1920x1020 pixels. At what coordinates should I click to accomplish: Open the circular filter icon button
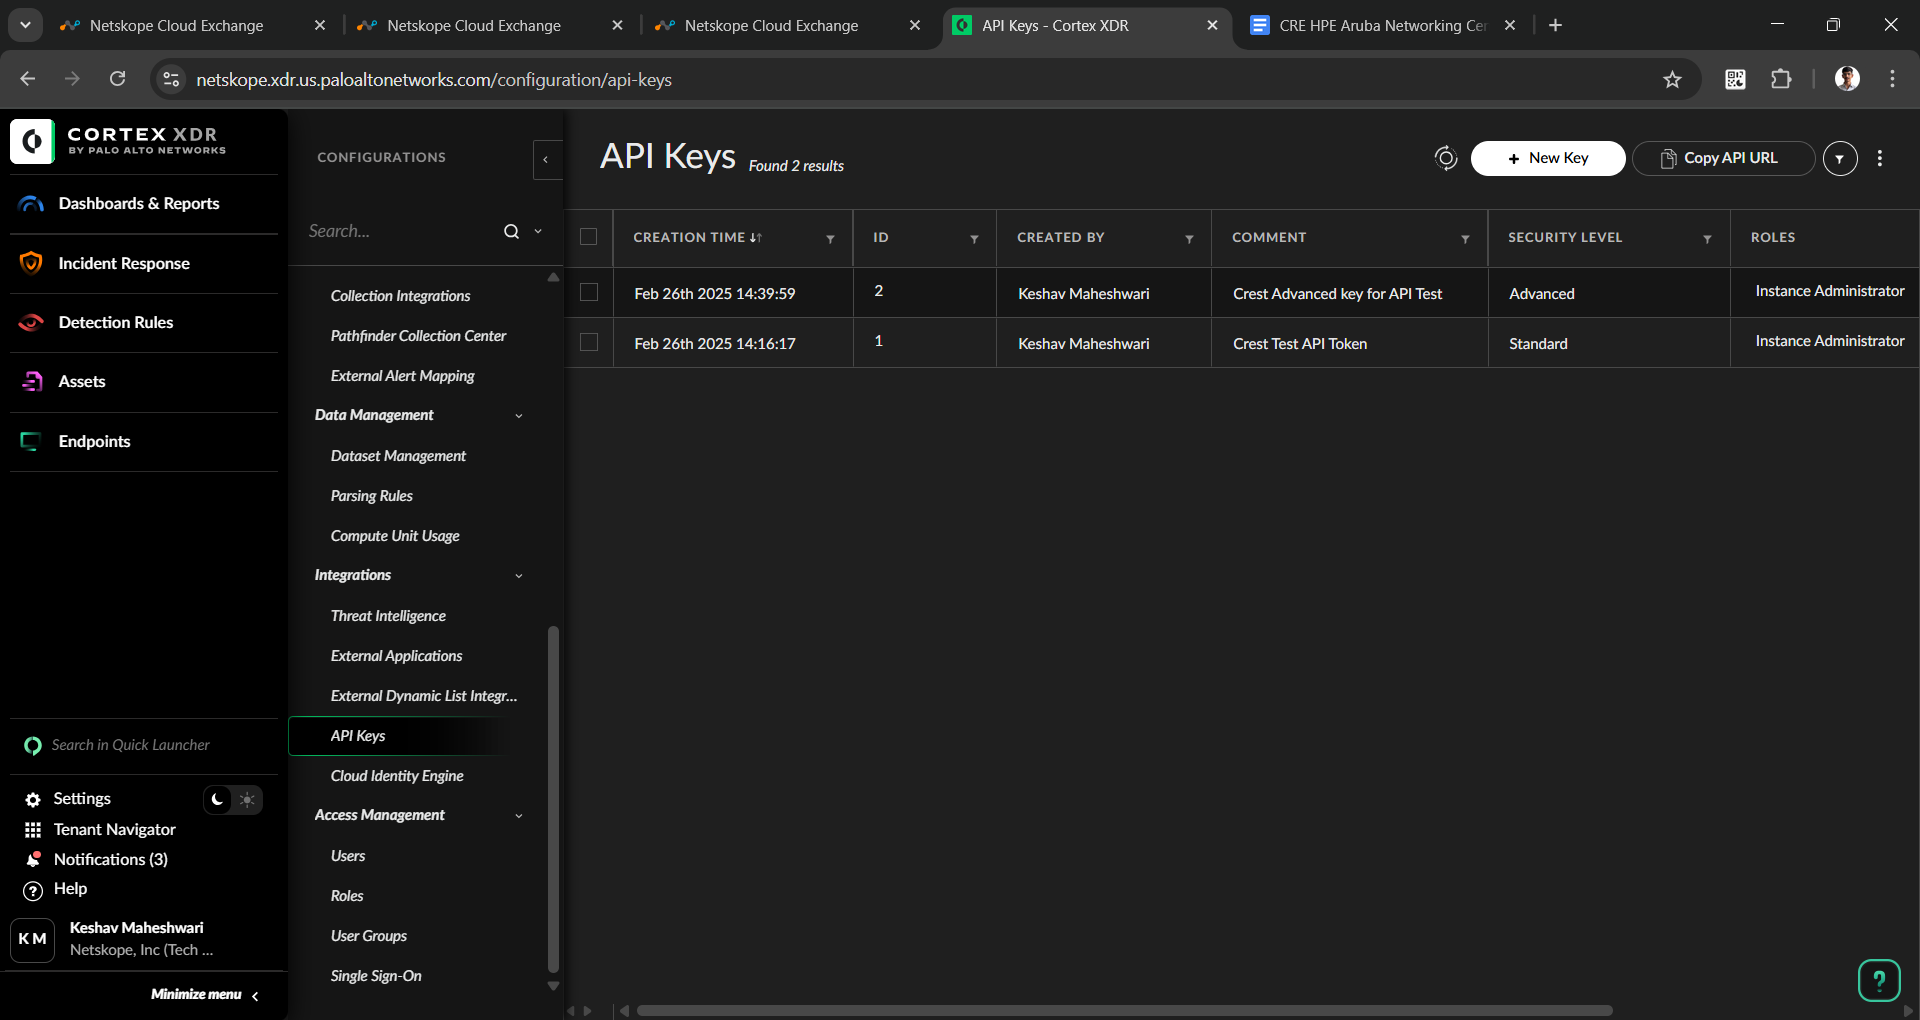(x=1839, y=158)
